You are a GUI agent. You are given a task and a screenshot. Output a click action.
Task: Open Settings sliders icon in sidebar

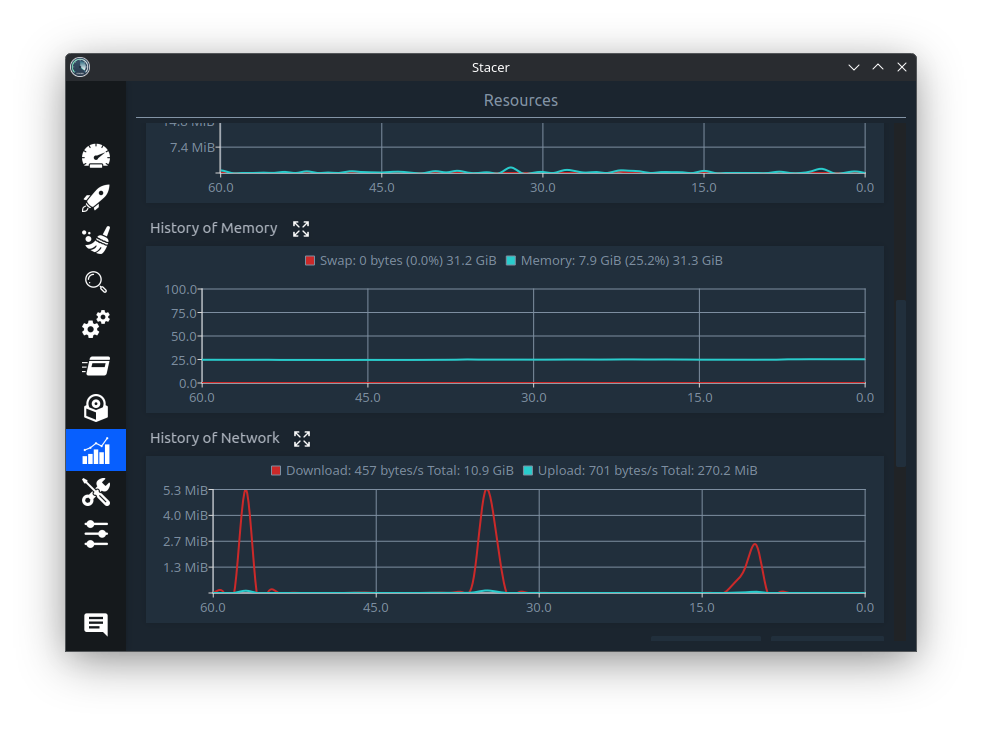pyautogui.click(x=96, y=534)
